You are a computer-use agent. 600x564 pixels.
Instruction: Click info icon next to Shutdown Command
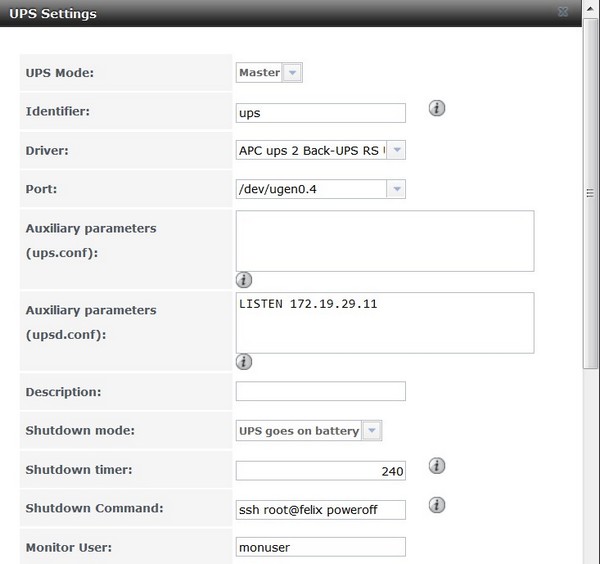click(437, 506)
